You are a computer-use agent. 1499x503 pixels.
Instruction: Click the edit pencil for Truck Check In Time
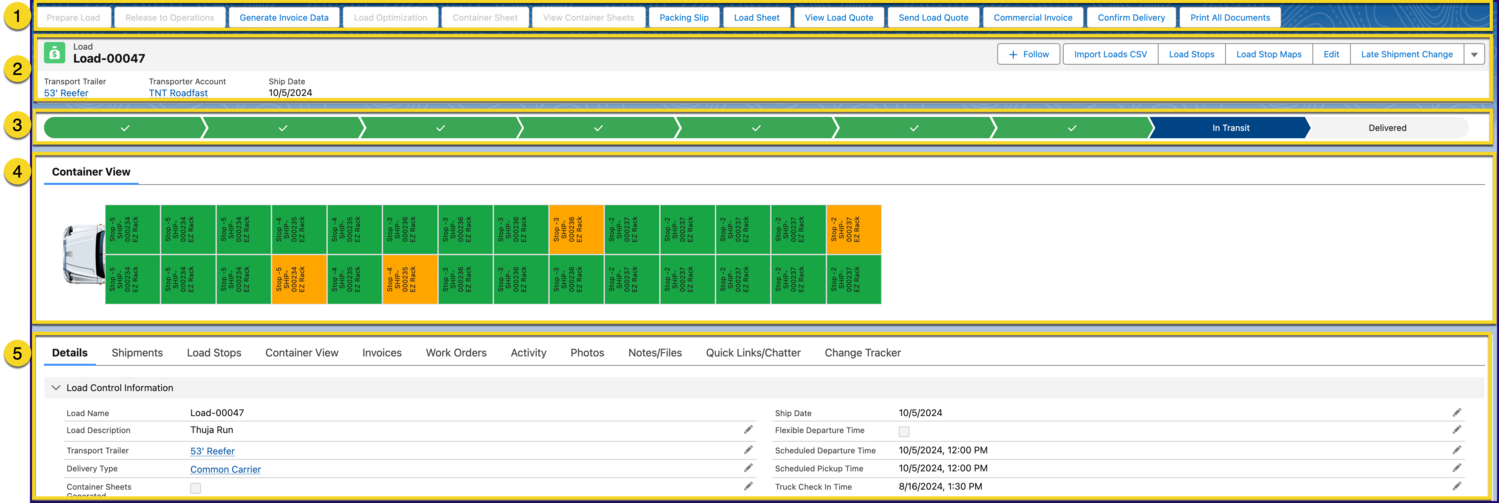[x=1457, y=486]
